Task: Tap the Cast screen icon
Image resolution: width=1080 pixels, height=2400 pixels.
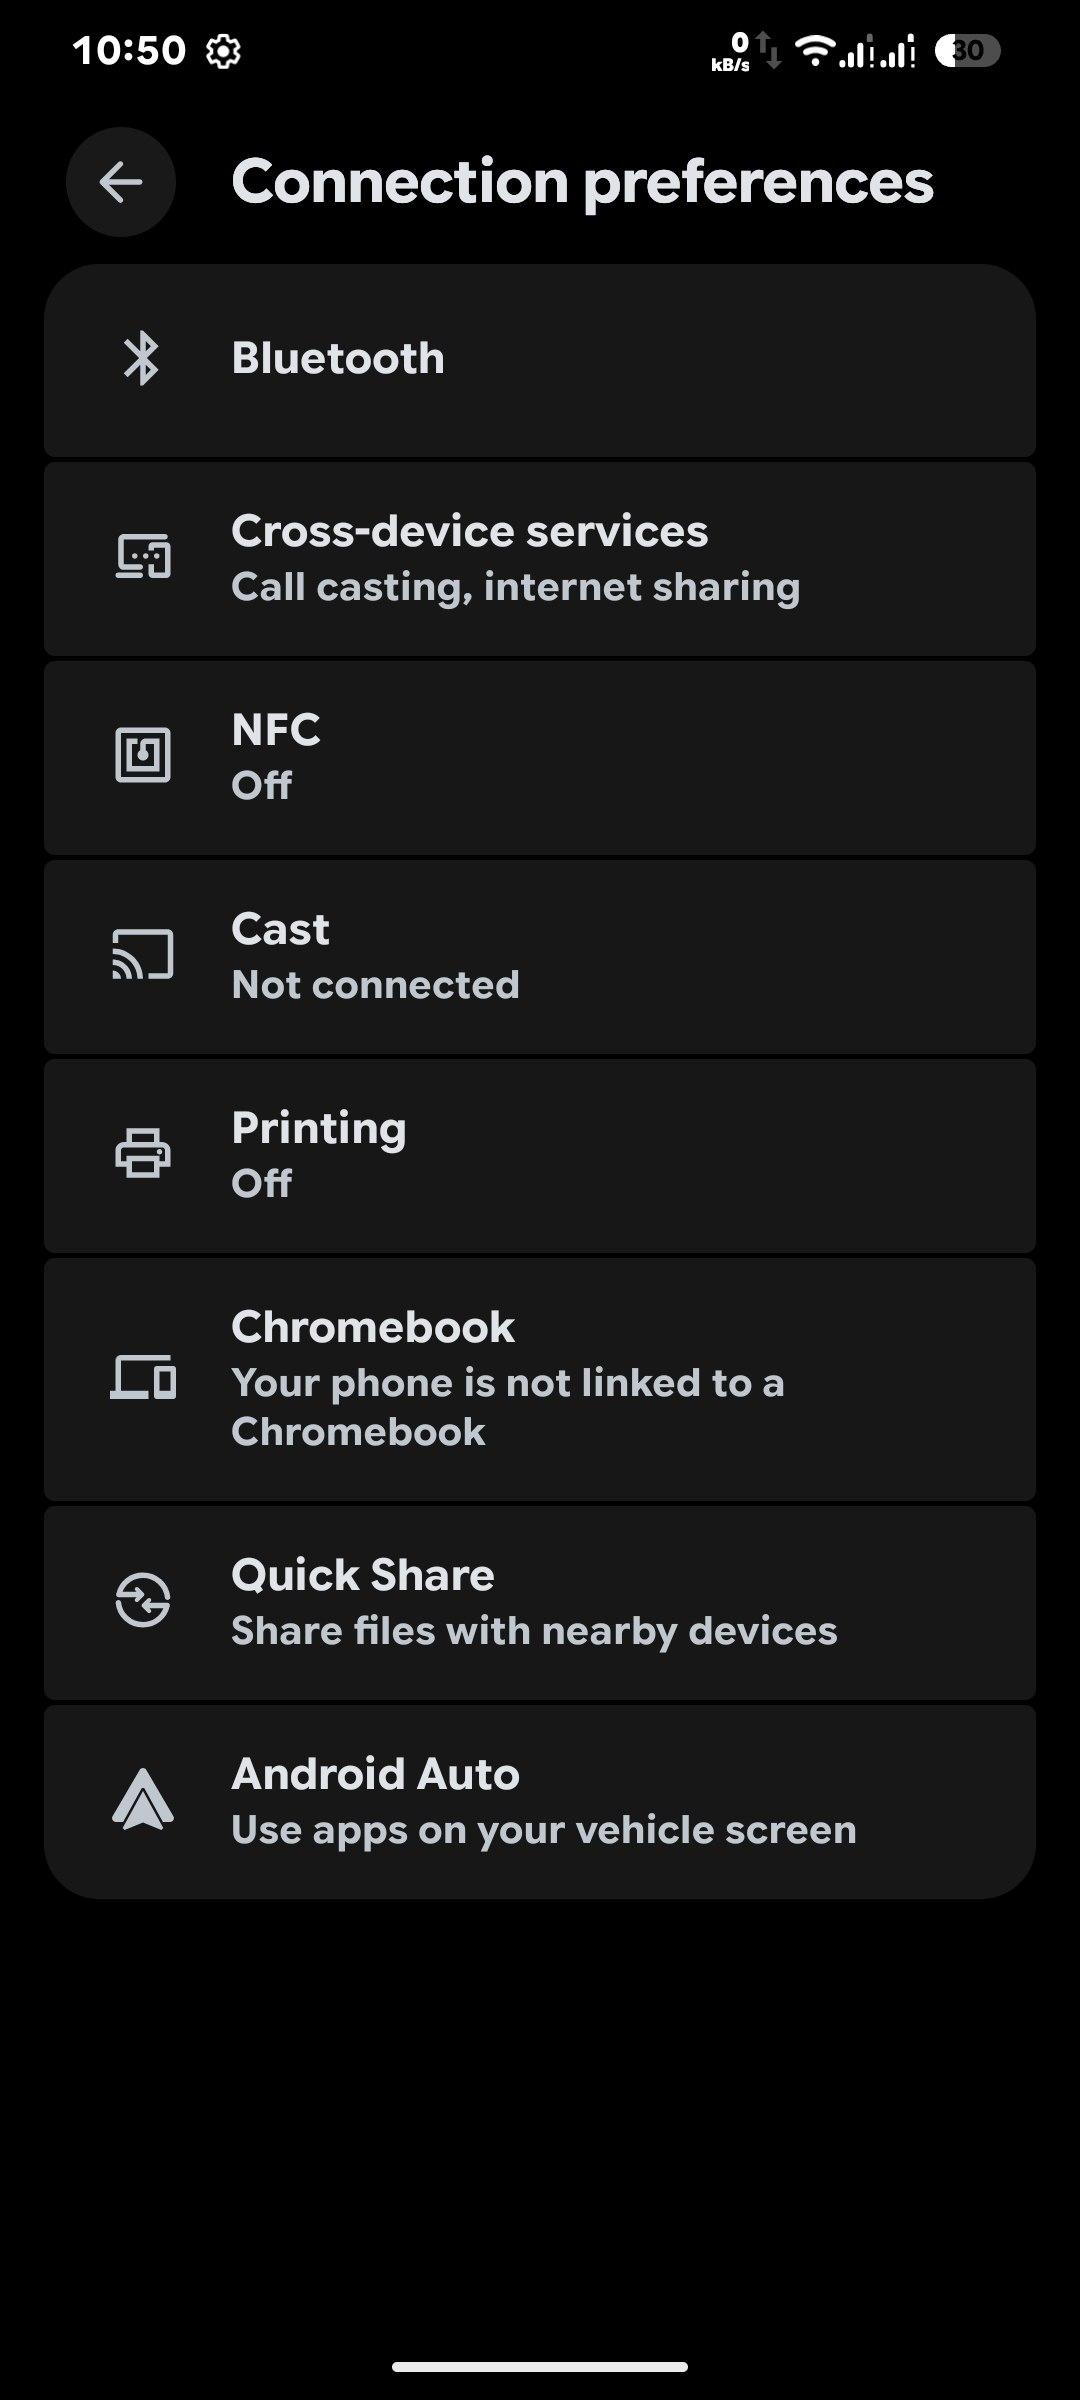Action: 143,955
